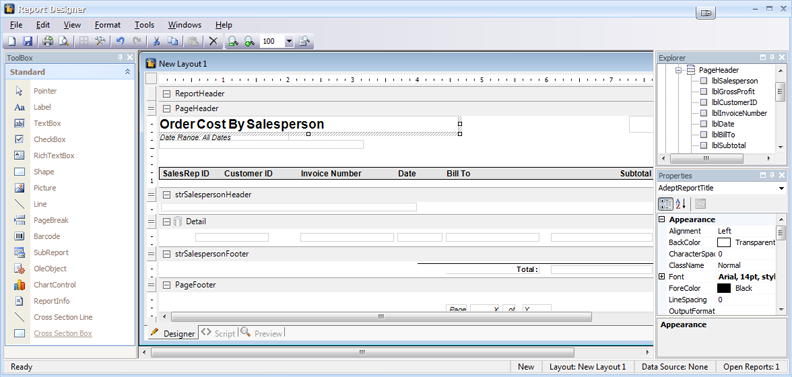Open the View menu

click(x=72, y=25)
